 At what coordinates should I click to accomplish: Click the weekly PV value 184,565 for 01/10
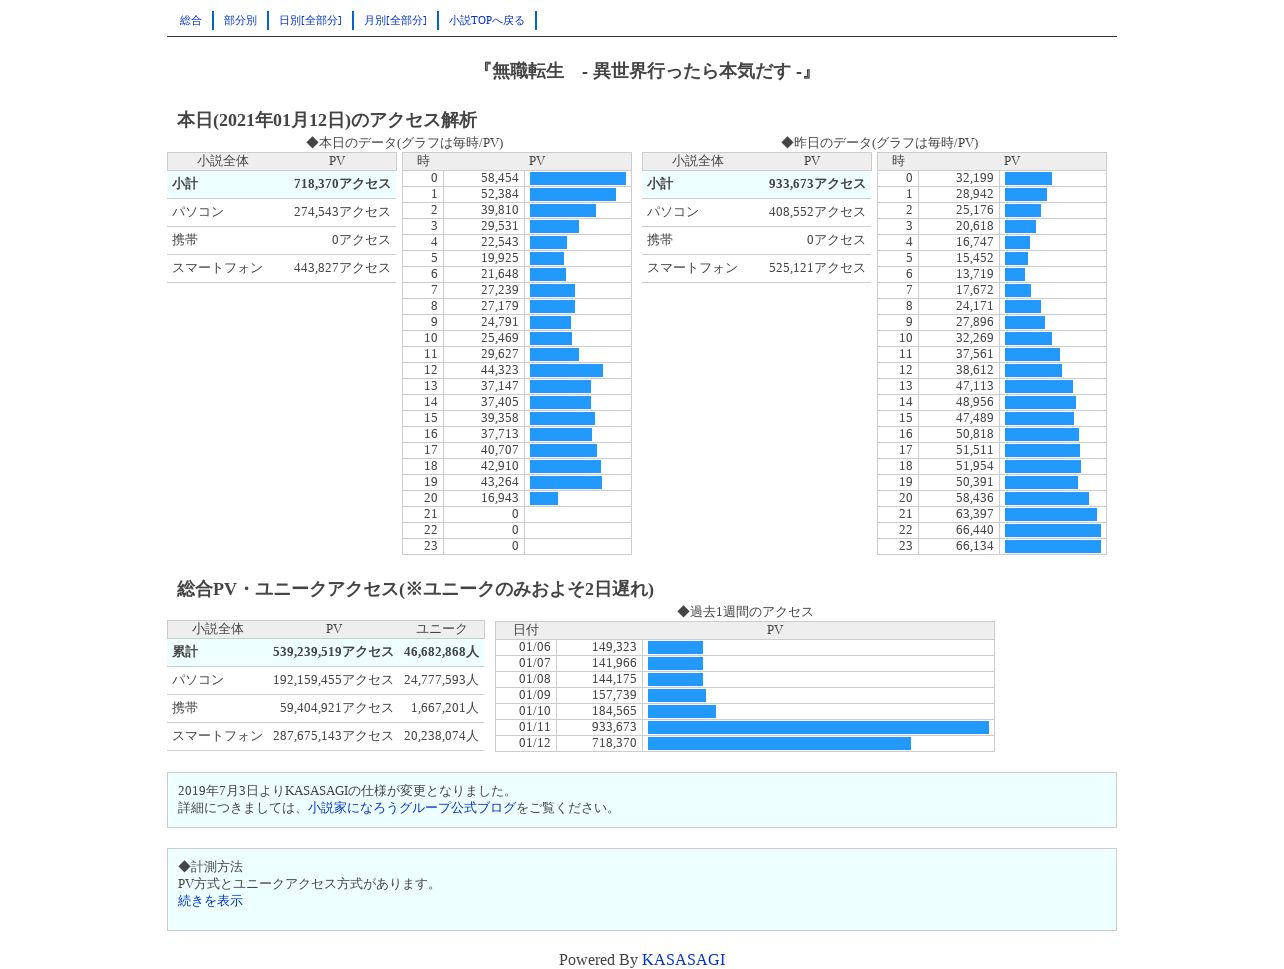point(614,711)
